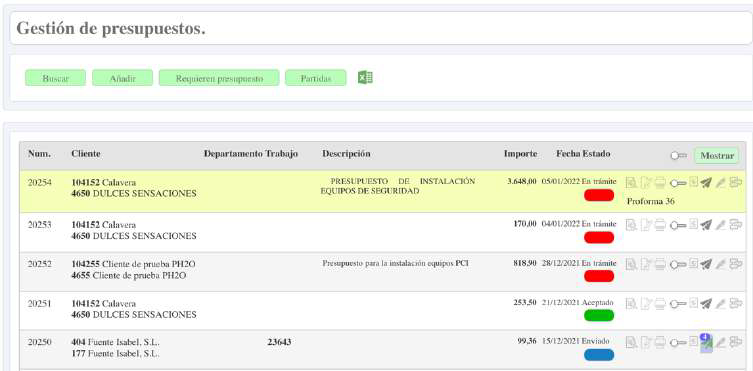Click the Buscar button

56,78
